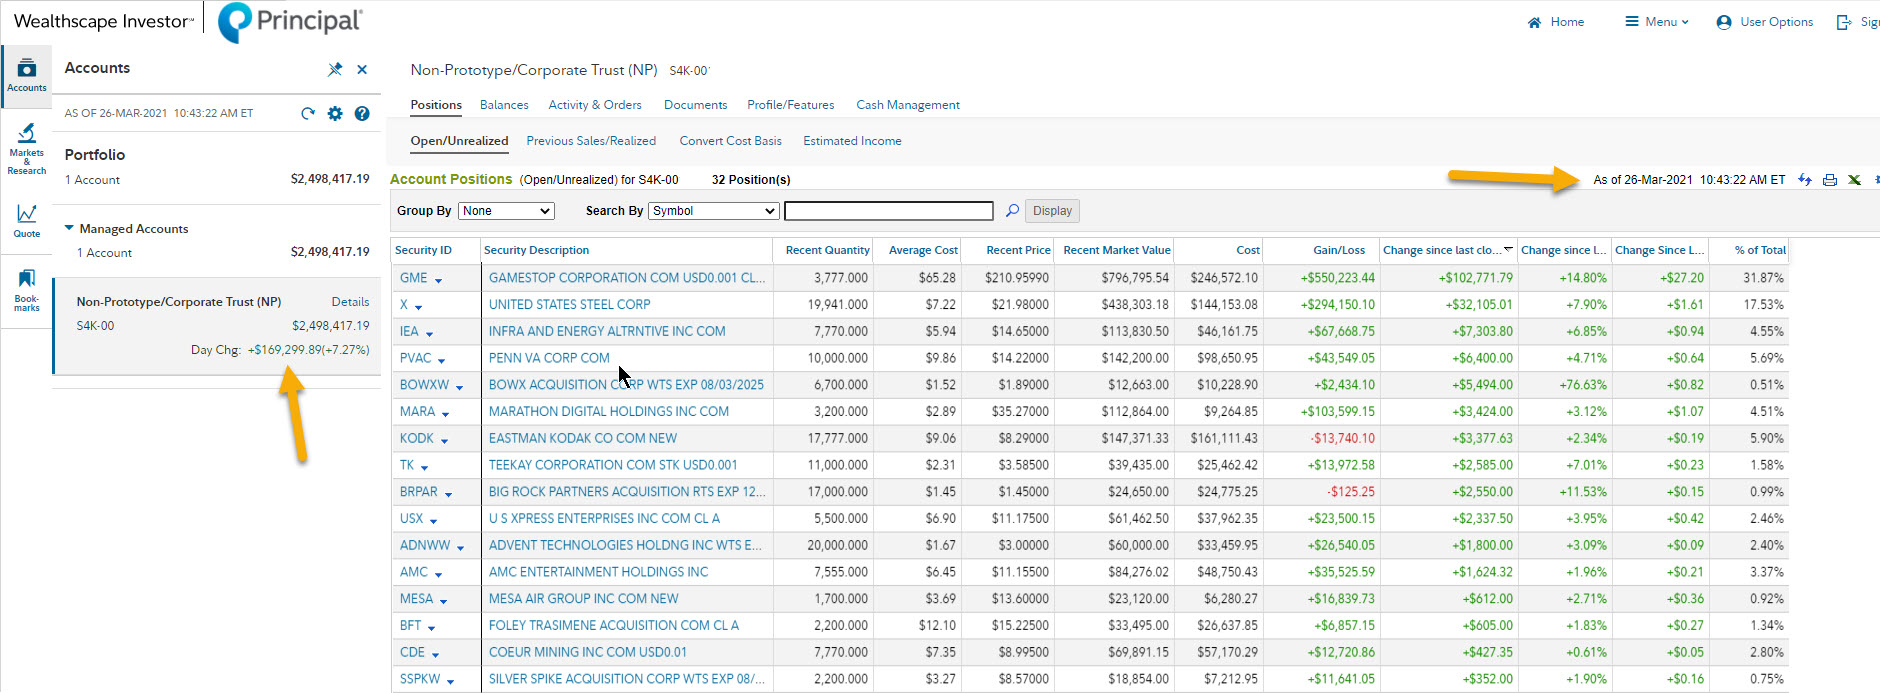Collapse the Managed Accounts section
The width and height of the screenshot is (1880, 693).
69,228
